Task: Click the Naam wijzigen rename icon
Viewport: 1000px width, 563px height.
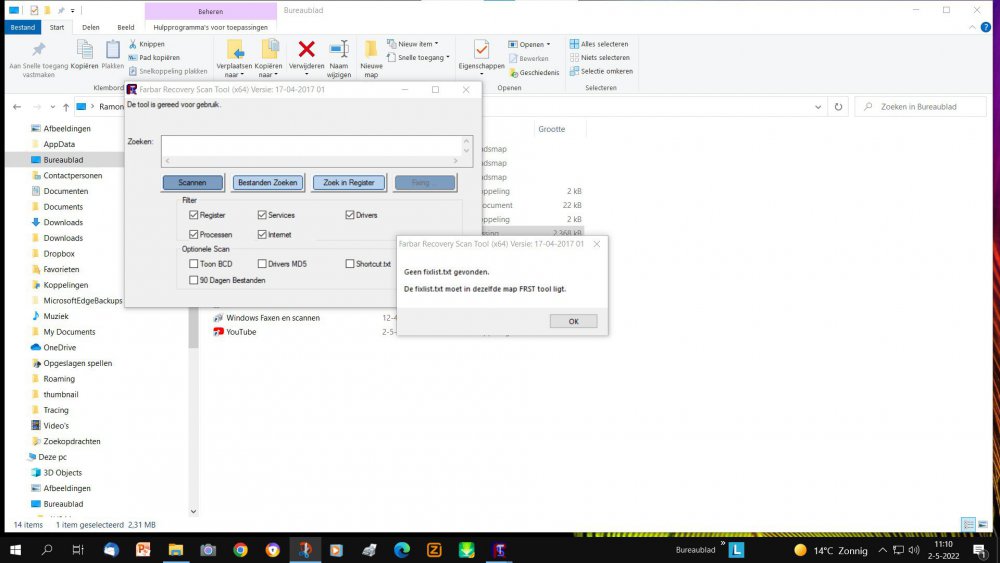Action: pos(339,49)
